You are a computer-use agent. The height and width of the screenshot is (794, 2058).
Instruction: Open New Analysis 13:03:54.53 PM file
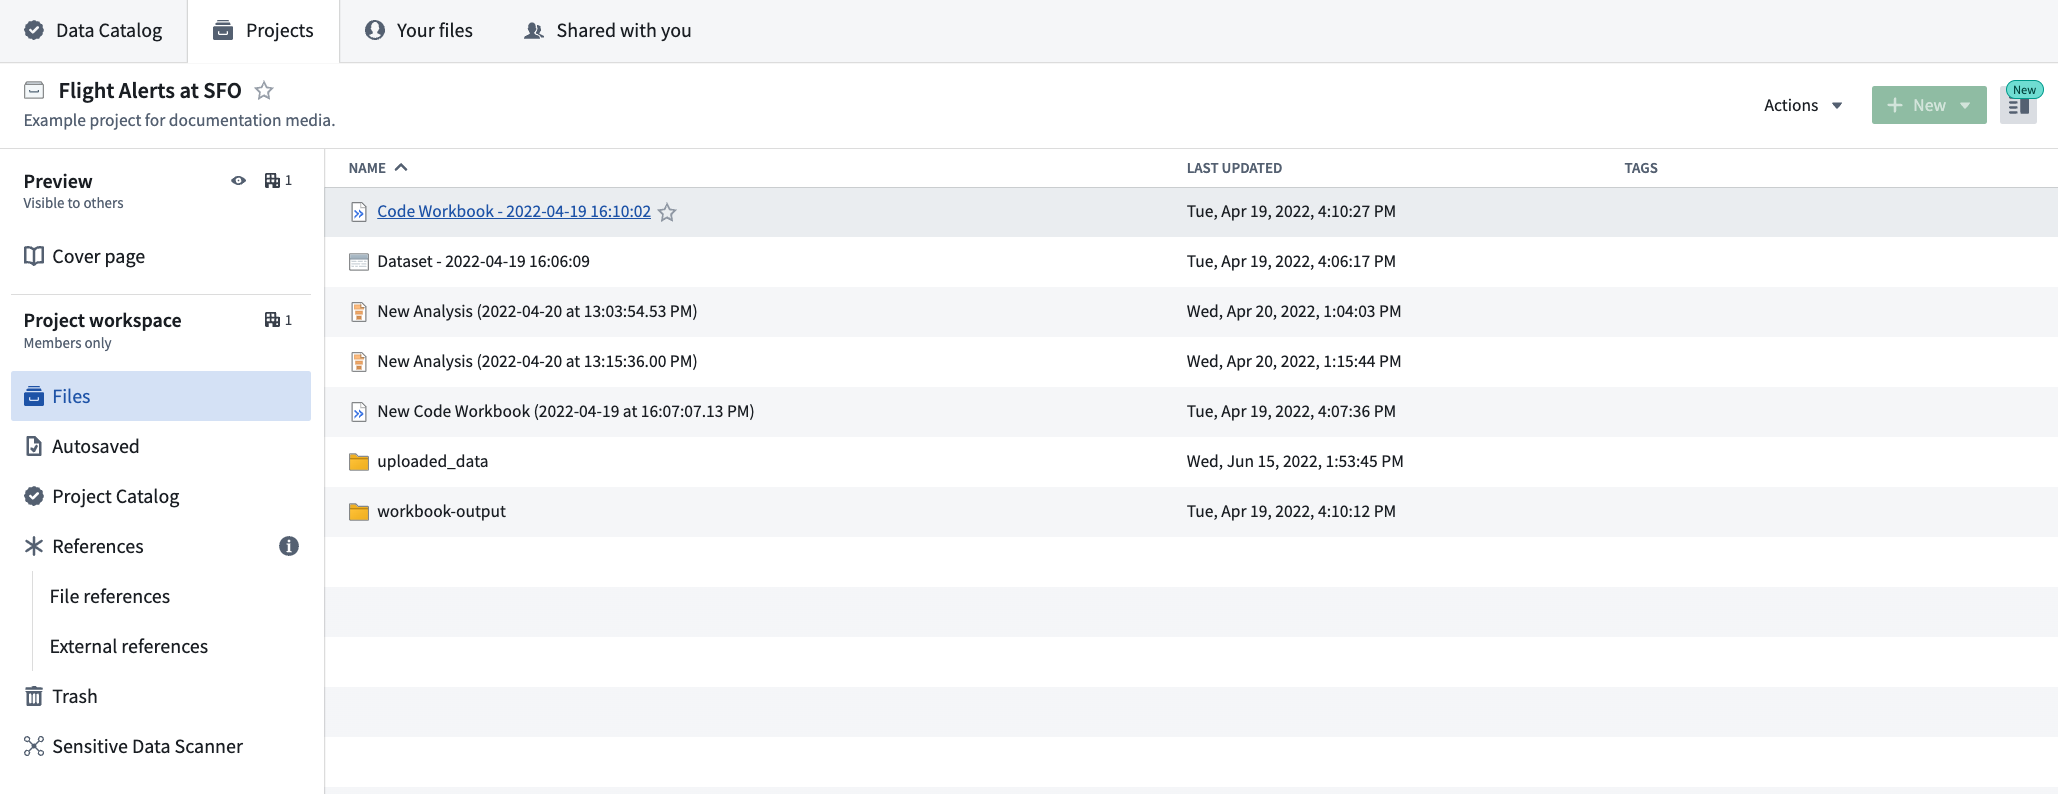click(537, 312)
